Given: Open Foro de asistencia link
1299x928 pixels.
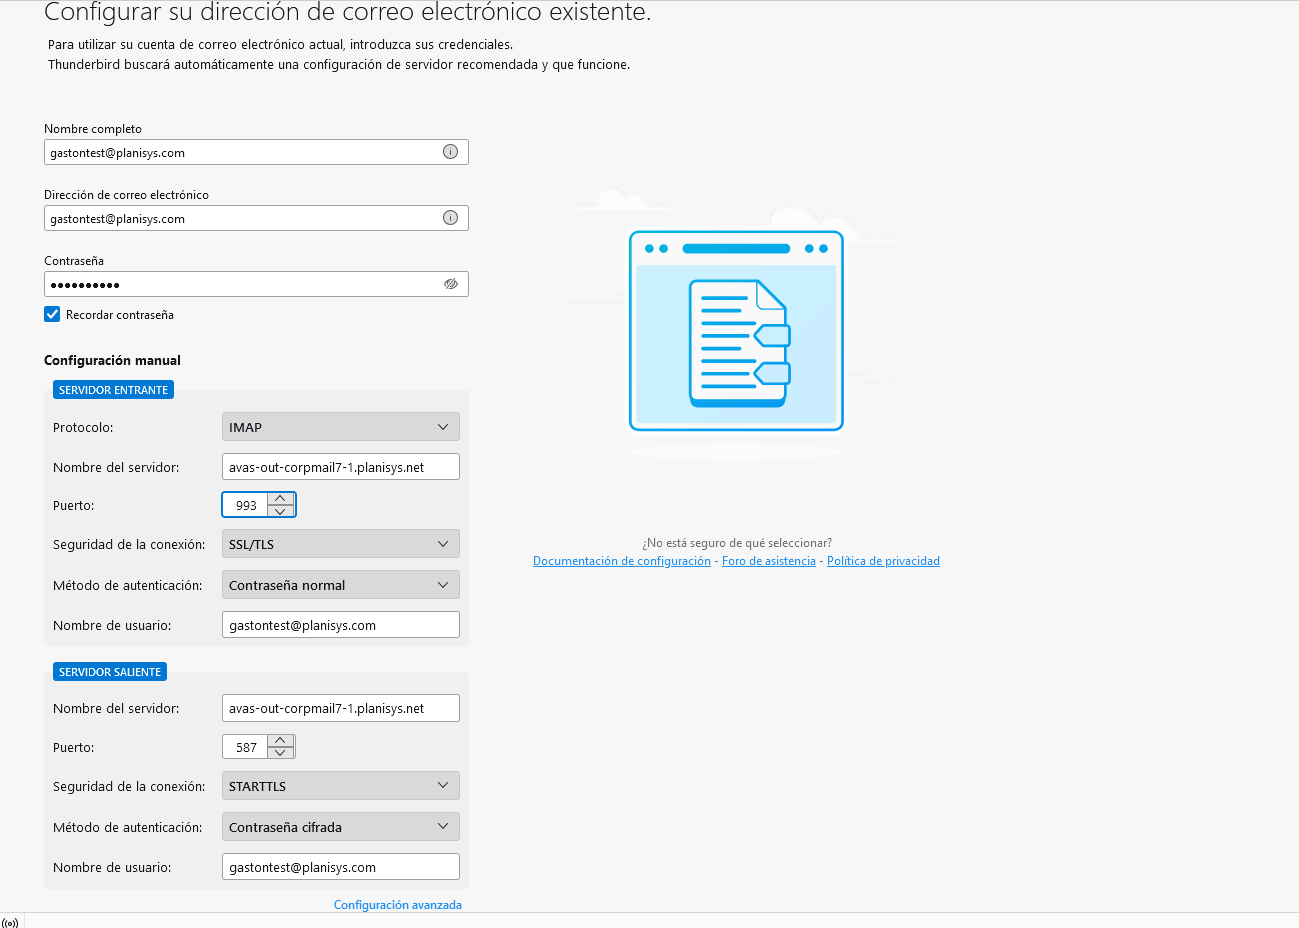Looking at the screenshot, I should [768, 561].
